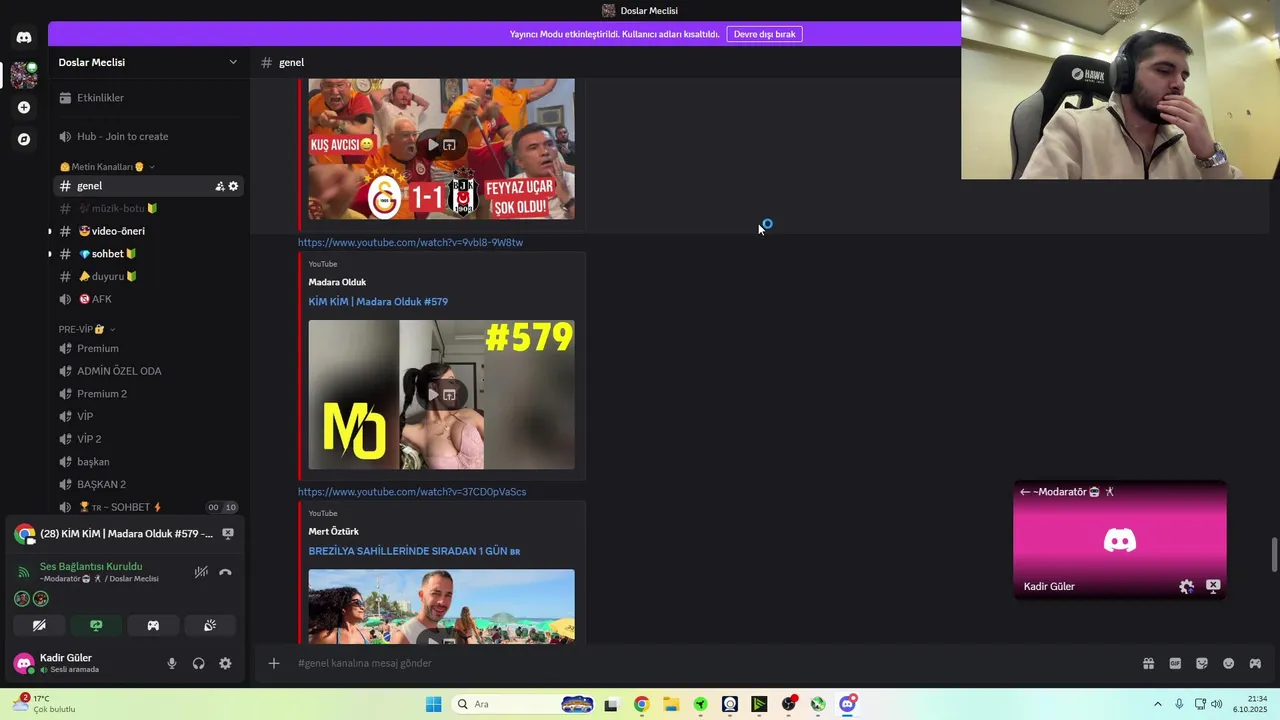Viewport: 1280px width, 720px height.
Task: Mute microphone next to Kadir Güler
Action: [172, 663]
